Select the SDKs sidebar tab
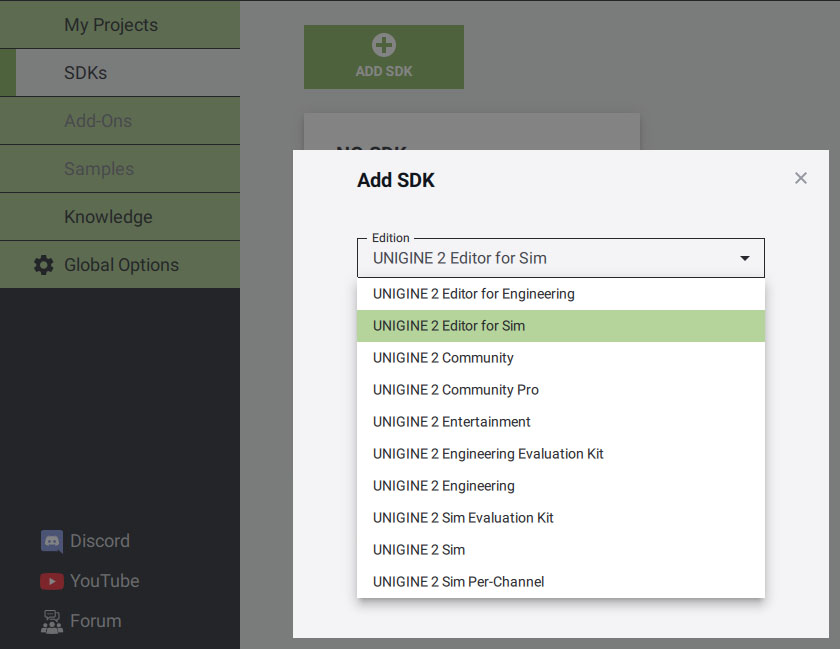 pyautogui.click(x=120, y=73)
